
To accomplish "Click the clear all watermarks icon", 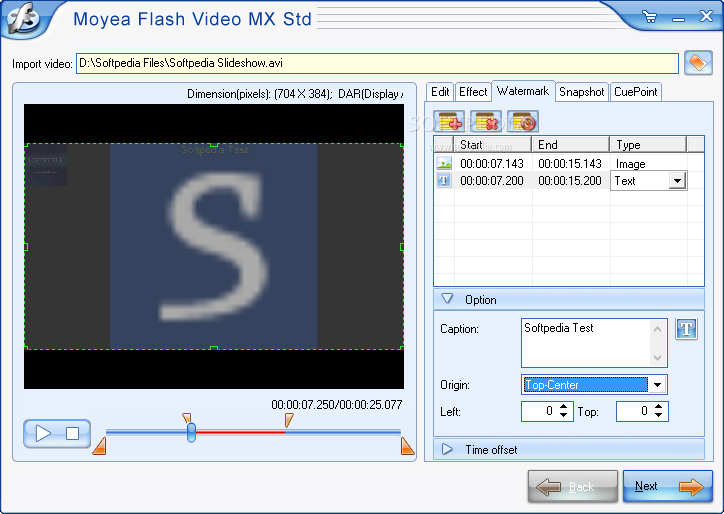I will [x=523, y=121].
